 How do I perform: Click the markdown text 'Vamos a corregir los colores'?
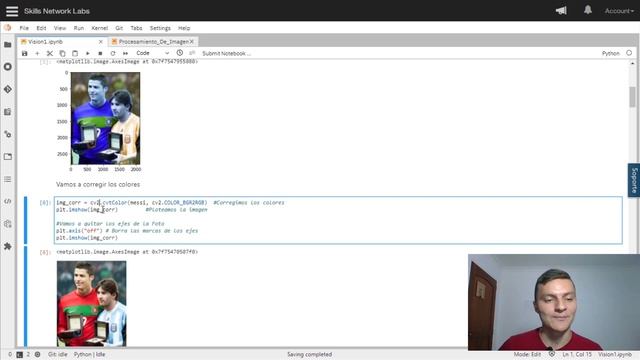point(98,184)
